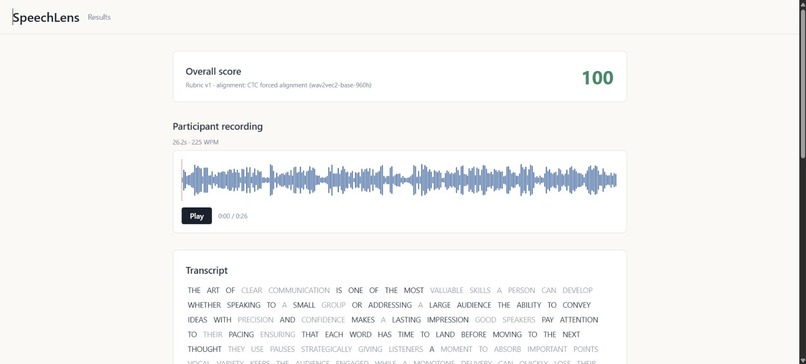Select the word IMPORTANT in transcript
The height and width of the screenshot is (364, 806).
coord(547,350)
